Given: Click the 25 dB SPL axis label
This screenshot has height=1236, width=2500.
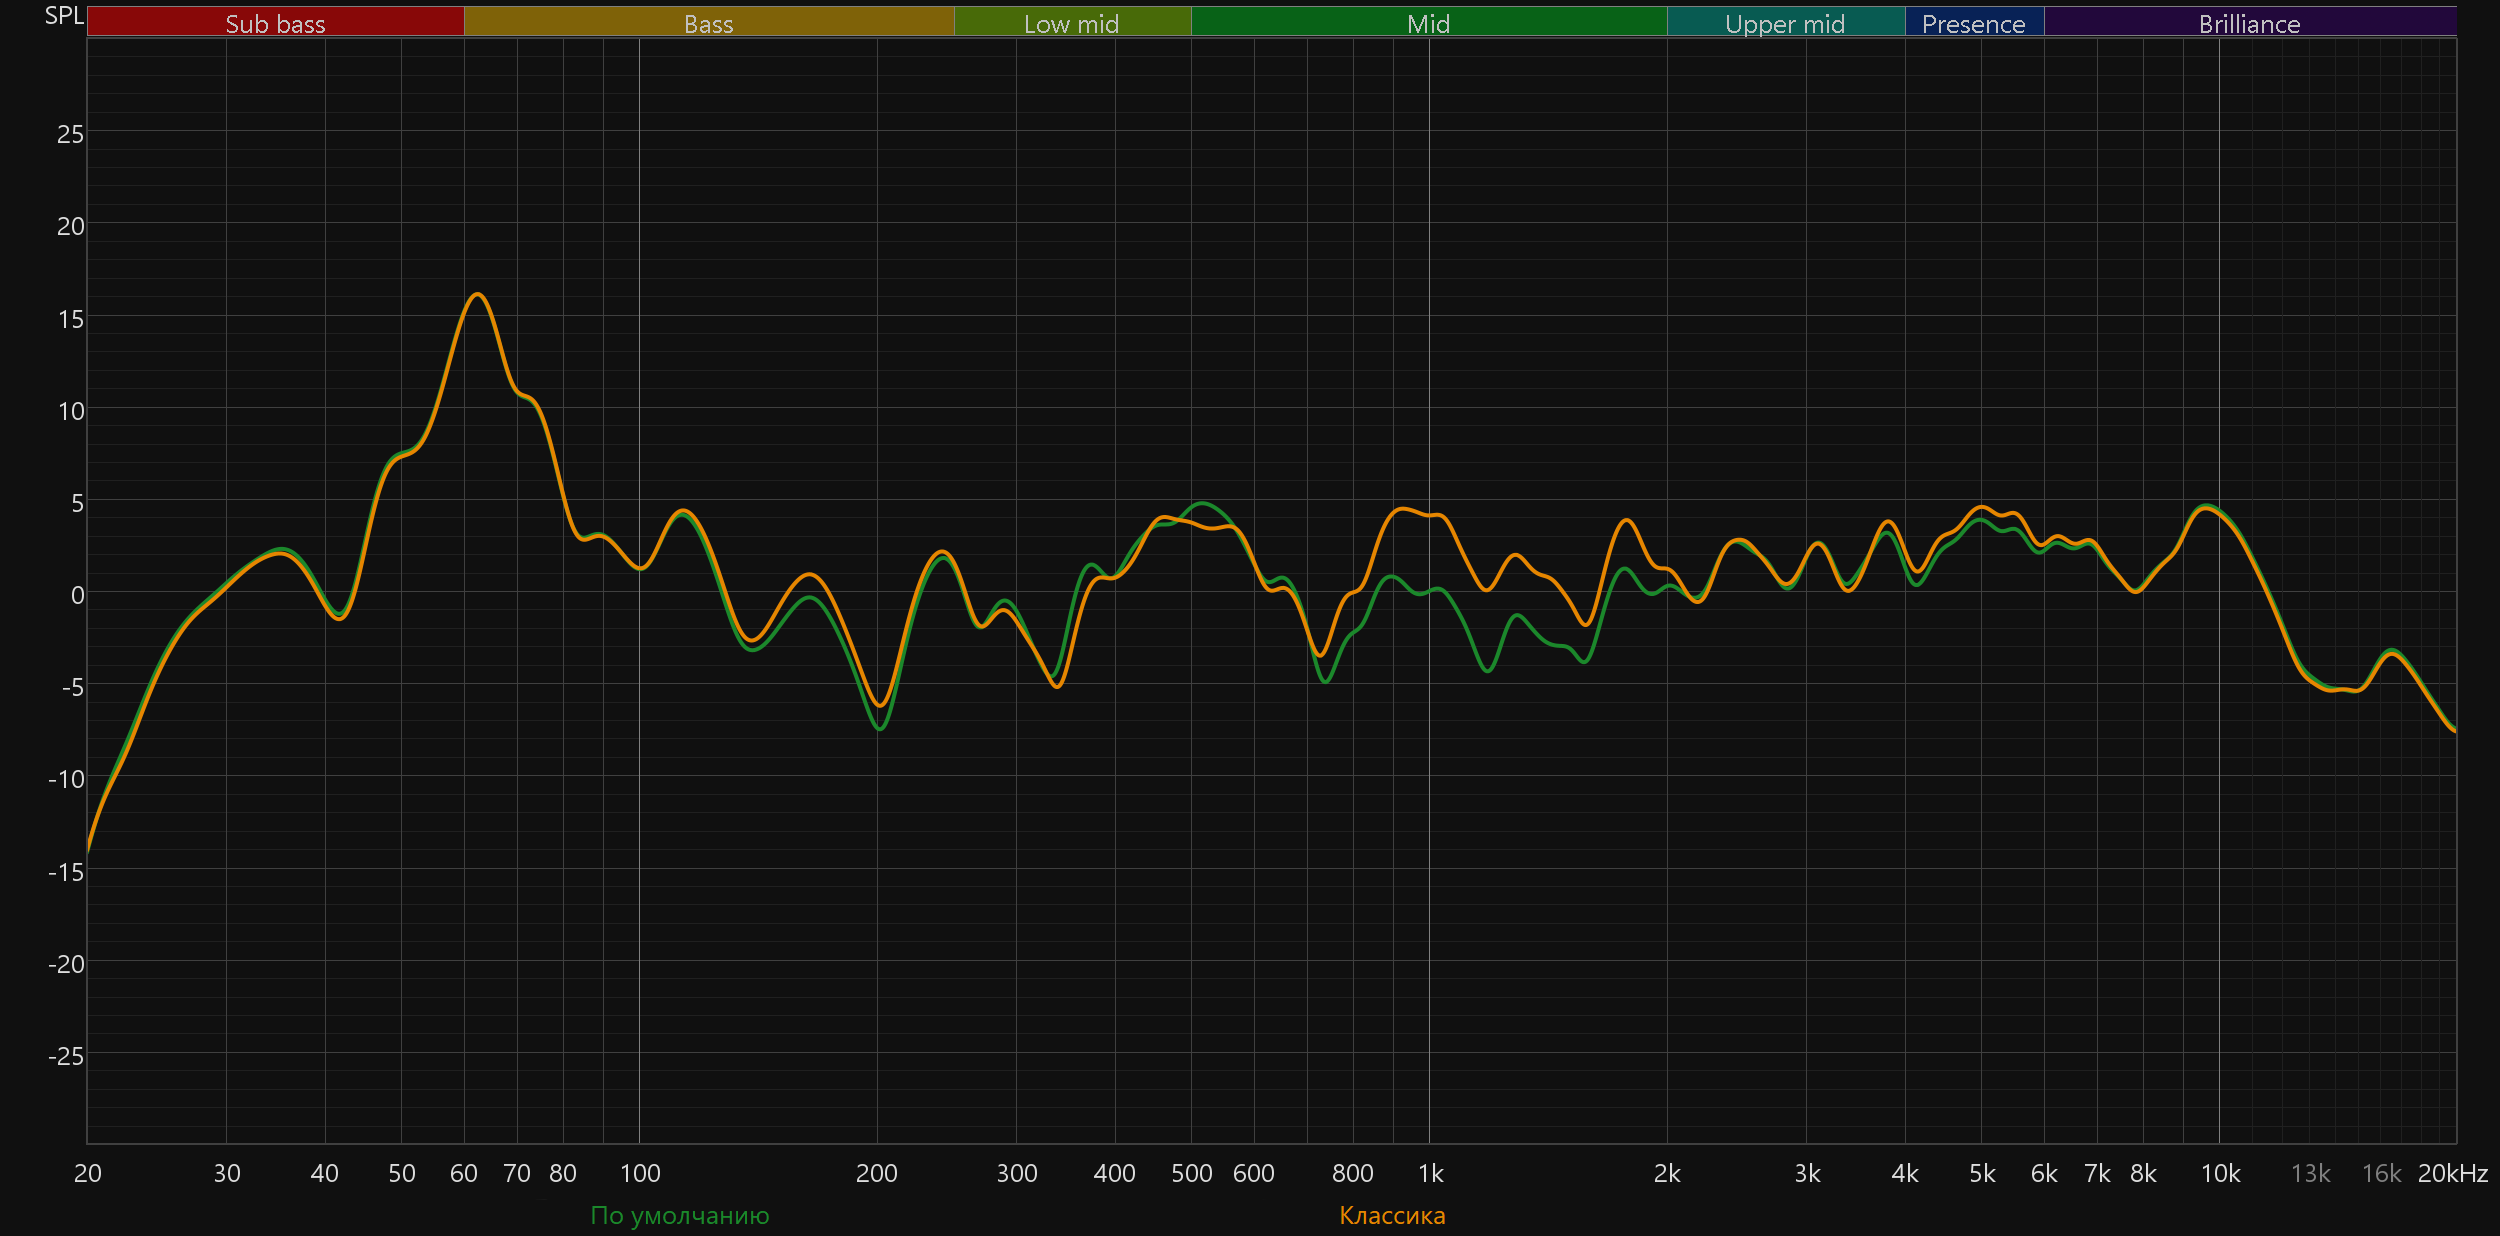Looking at the screenshot, I should (x=70, y=134).
